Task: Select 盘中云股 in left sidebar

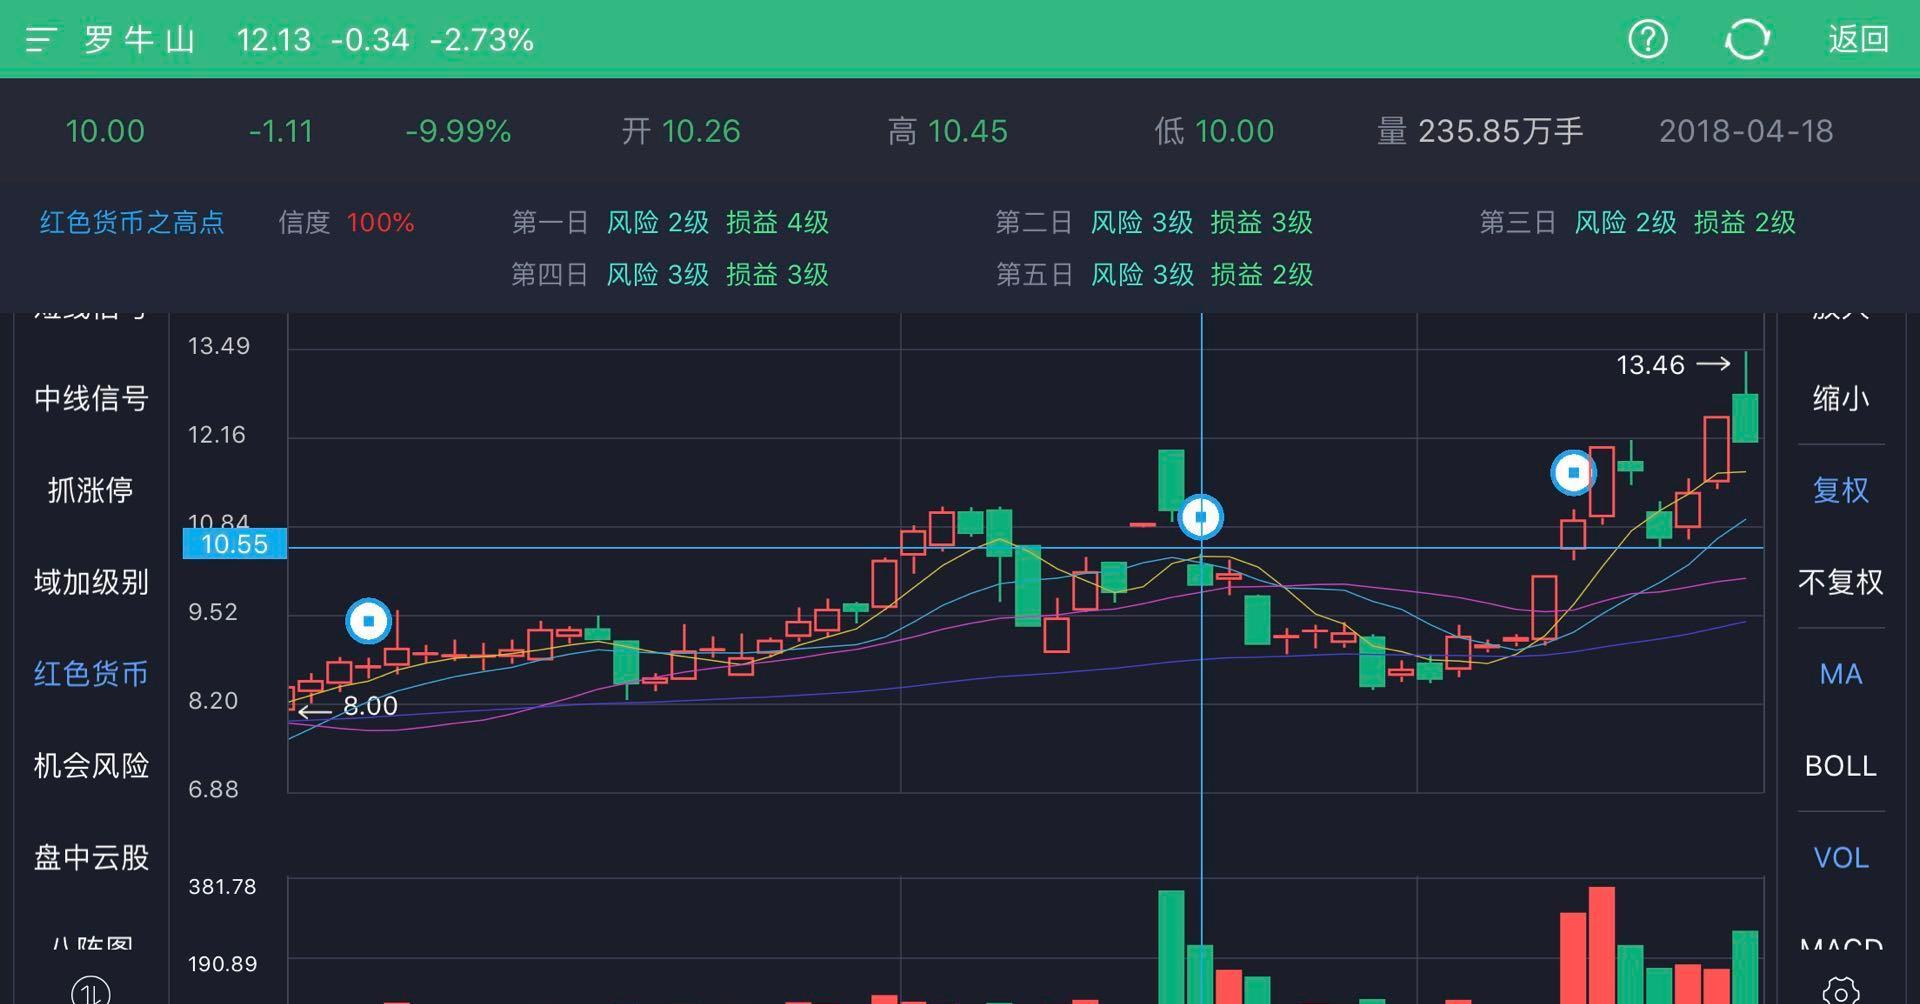Action: pyautogui.click(x=91, y=858)
